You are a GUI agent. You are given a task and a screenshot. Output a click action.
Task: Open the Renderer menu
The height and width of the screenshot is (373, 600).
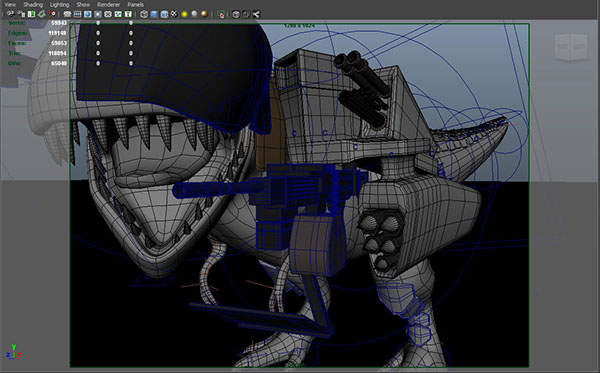pyautogui.click(x=108, y=5)
